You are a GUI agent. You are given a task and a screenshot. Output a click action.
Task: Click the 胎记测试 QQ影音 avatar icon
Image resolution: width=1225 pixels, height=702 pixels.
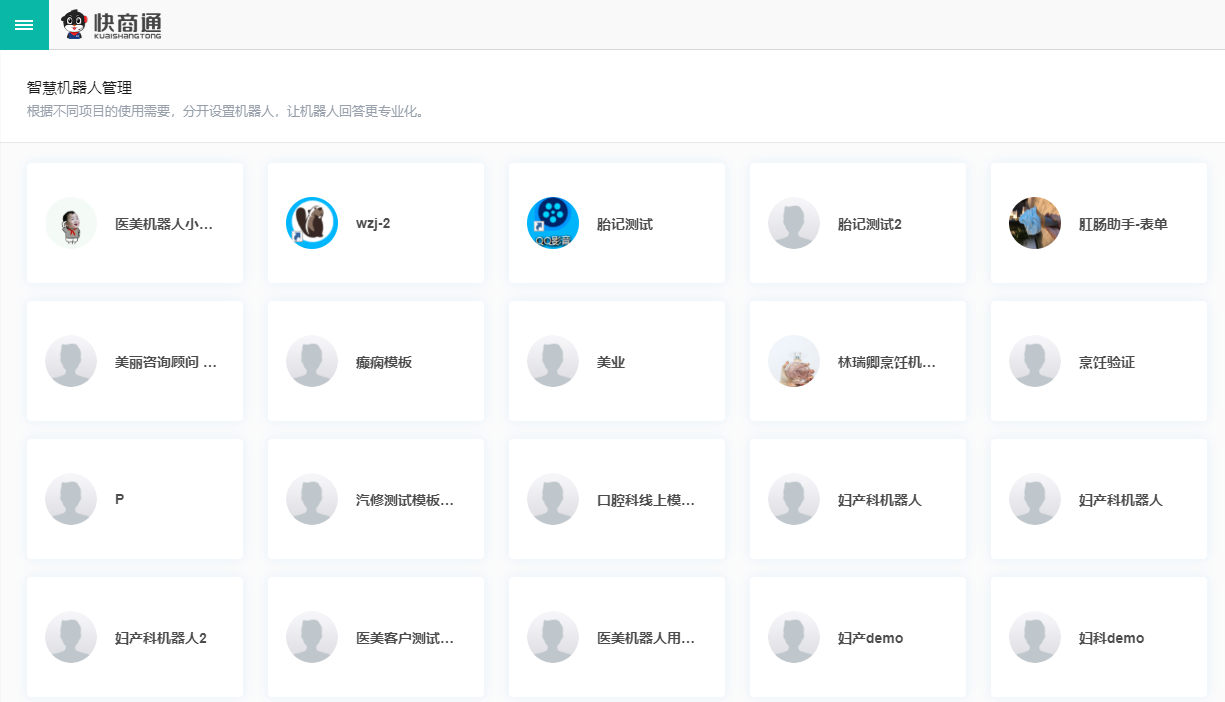point(553,223)
